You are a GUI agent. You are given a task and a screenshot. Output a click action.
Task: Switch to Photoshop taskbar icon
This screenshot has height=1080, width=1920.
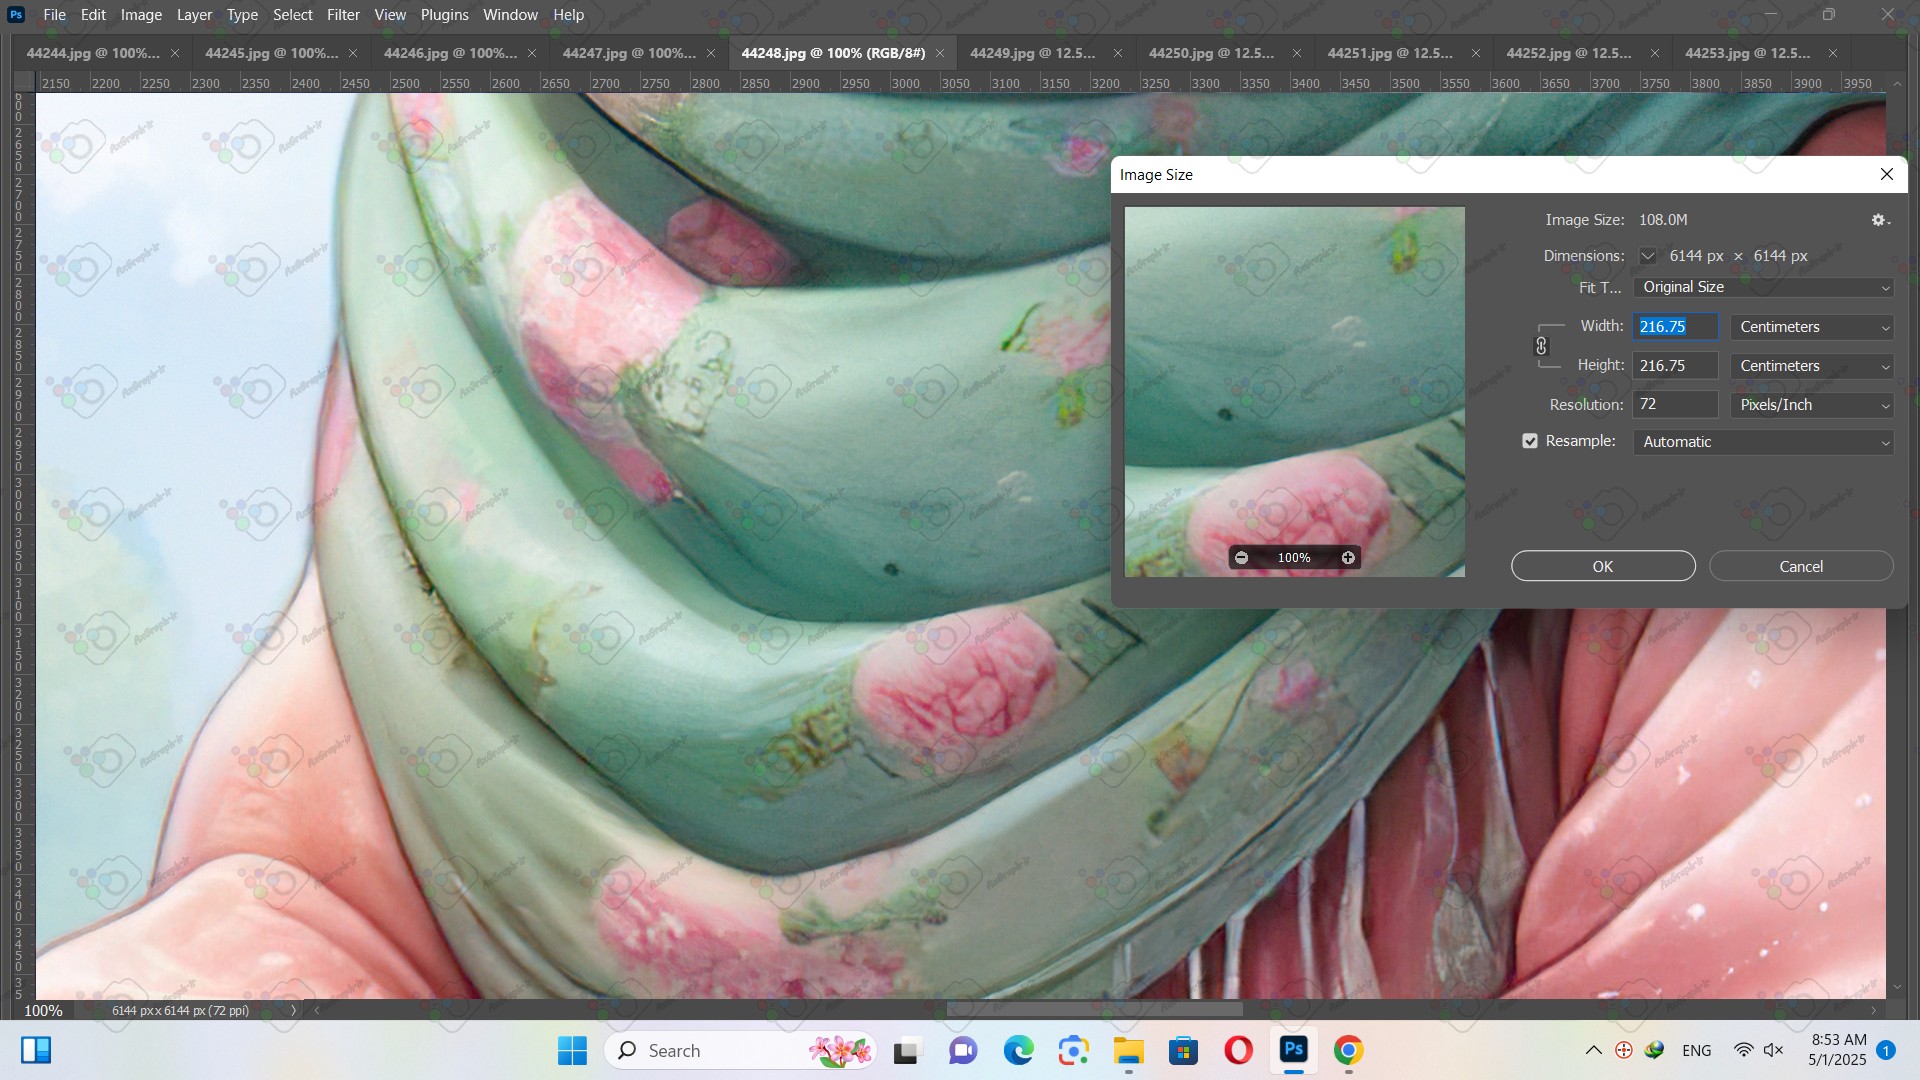(x=1294, y=1050)
